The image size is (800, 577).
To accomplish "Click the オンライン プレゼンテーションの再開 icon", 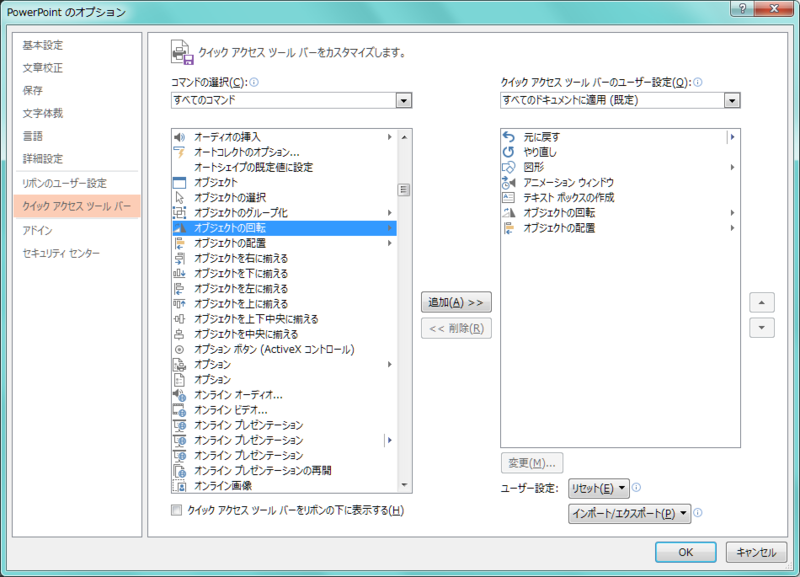I will 179,470.
